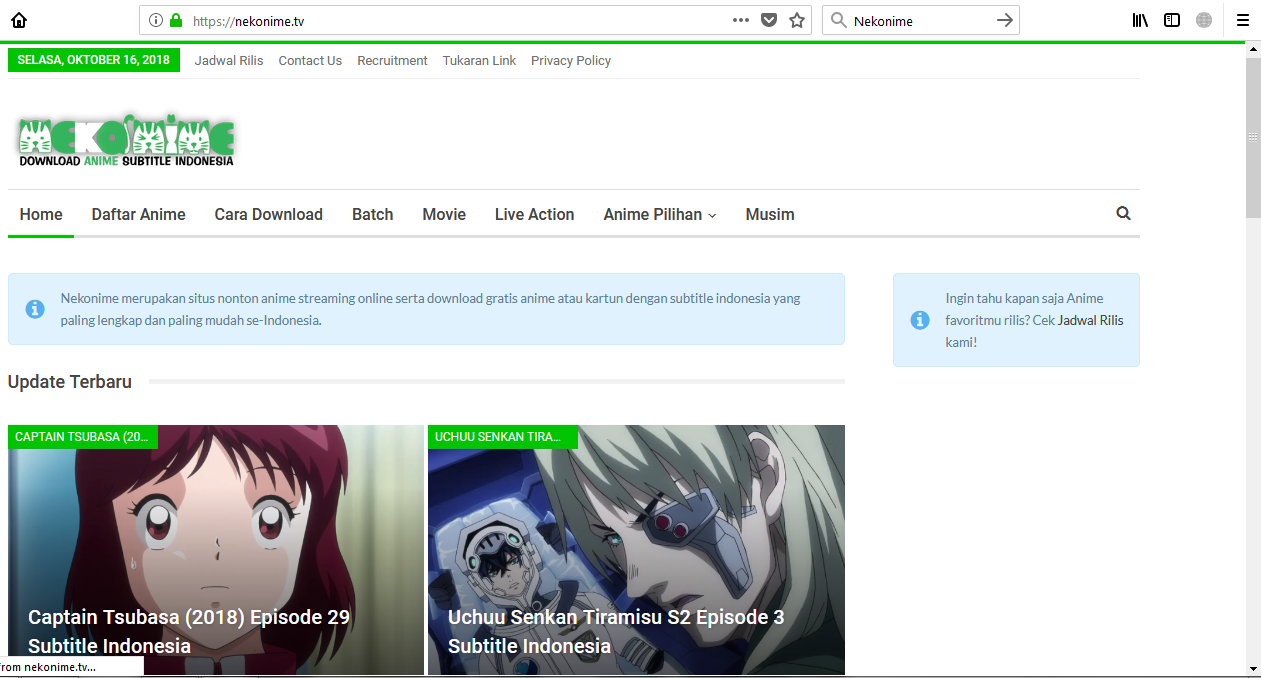Image resolution: width=1261 pixels, height=678 pixels.
Task: Open Captain Tsubasa Episode 29 title link
Action: click(x=189, y=631)
